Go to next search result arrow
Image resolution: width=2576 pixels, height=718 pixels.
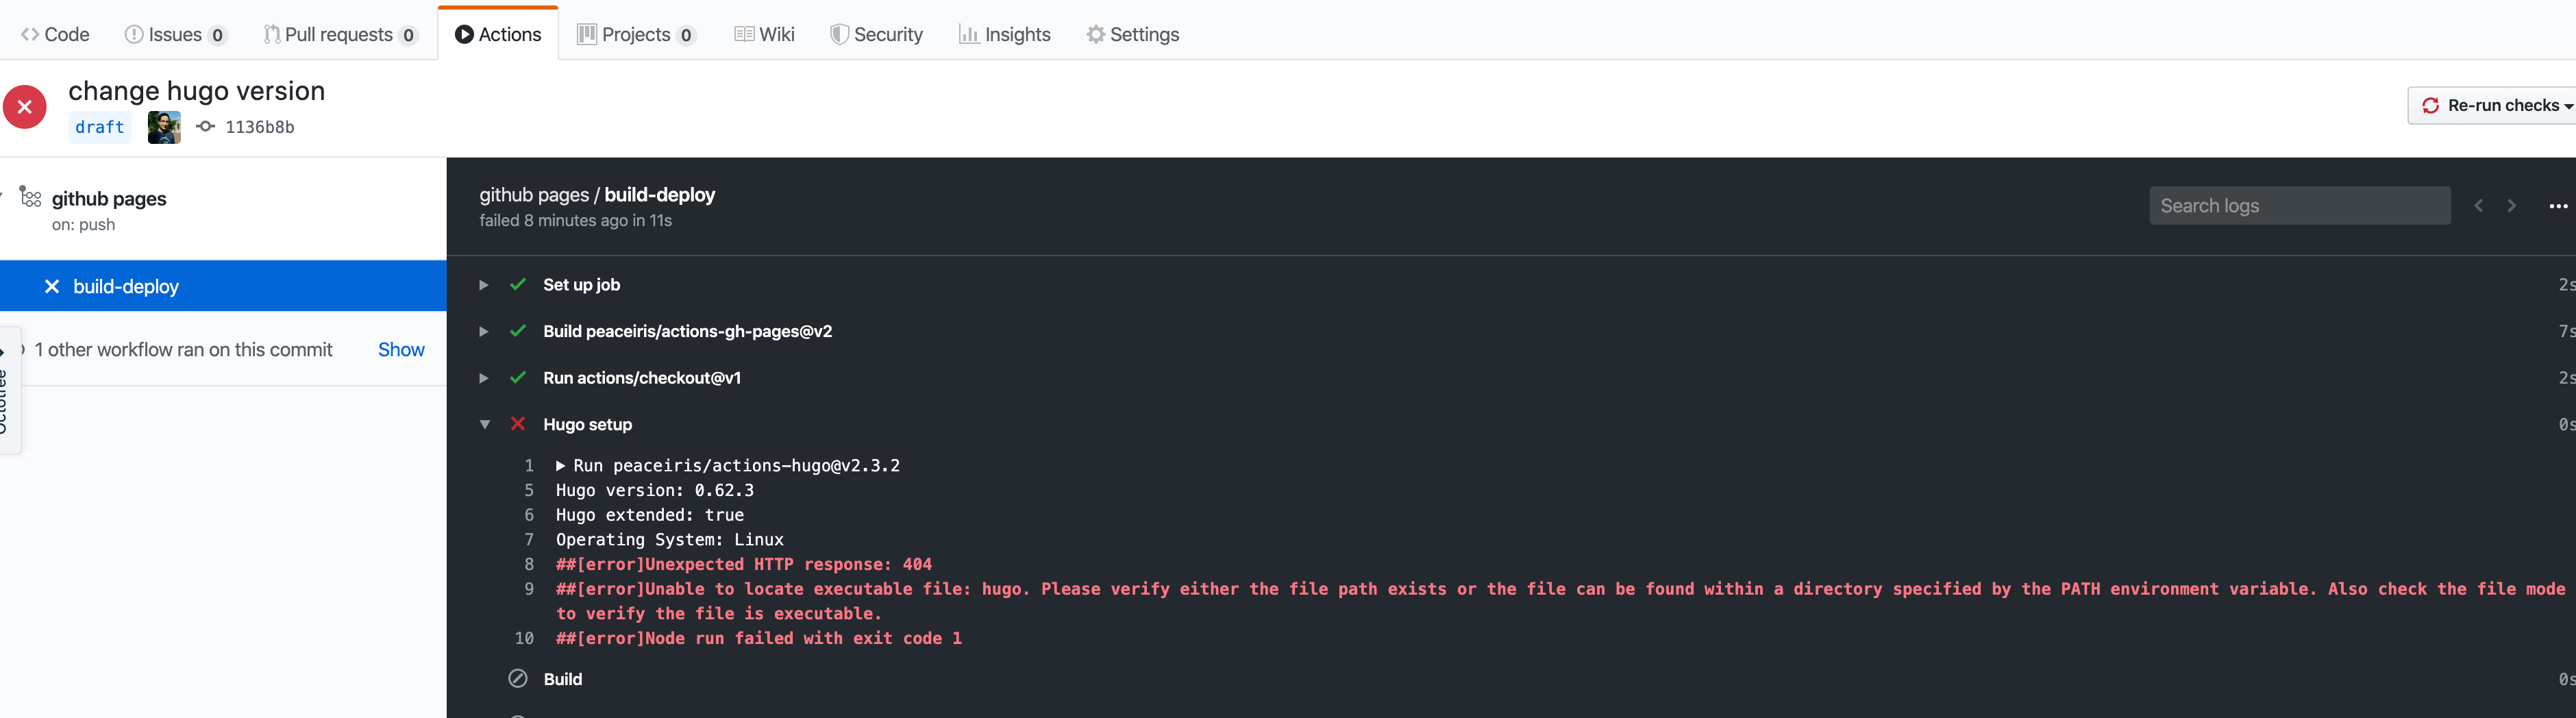point(2511,206)
